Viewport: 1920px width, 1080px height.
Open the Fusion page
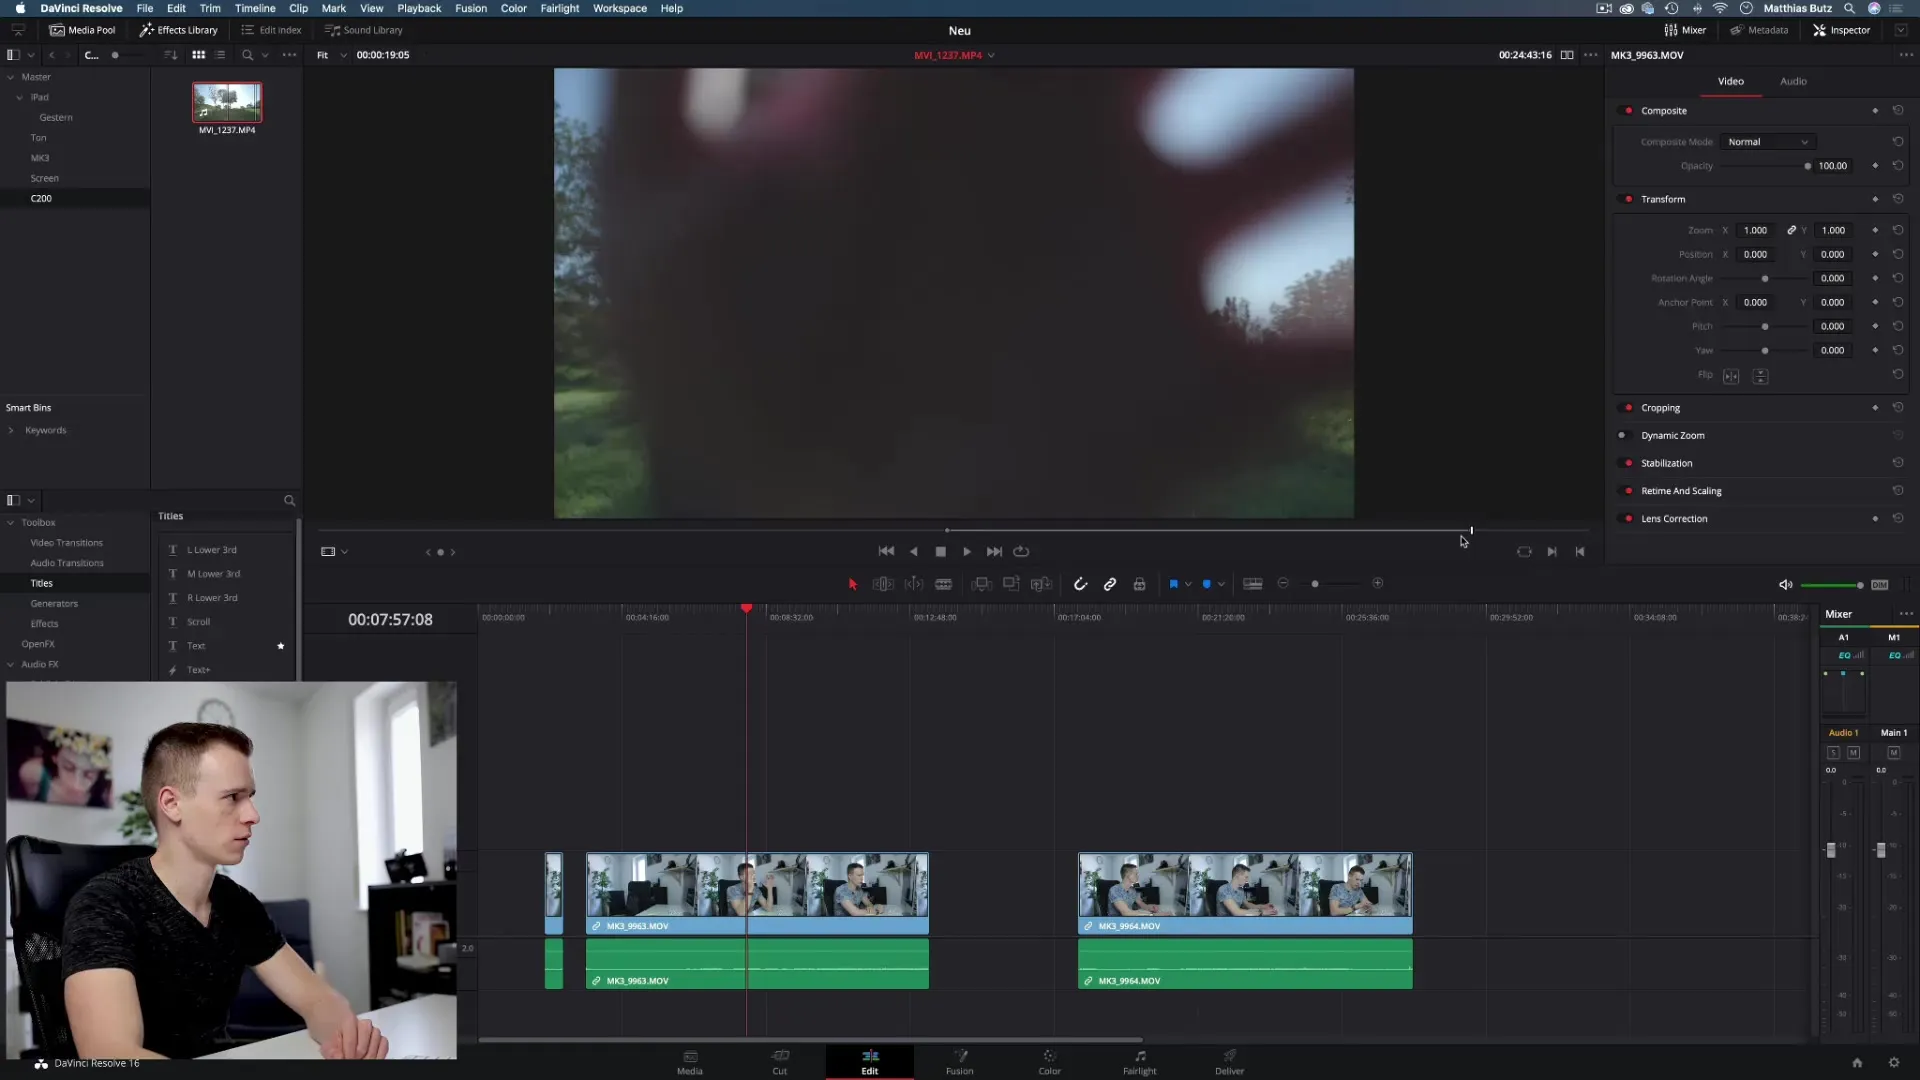point(959,1062)
